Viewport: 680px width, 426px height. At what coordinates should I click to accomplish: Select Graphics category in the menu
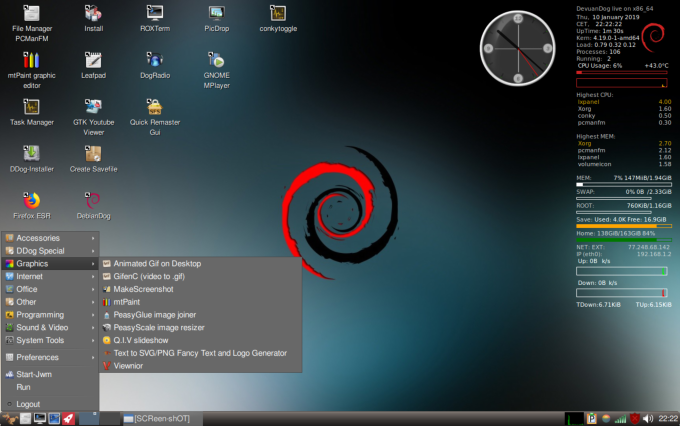point(50,263)
